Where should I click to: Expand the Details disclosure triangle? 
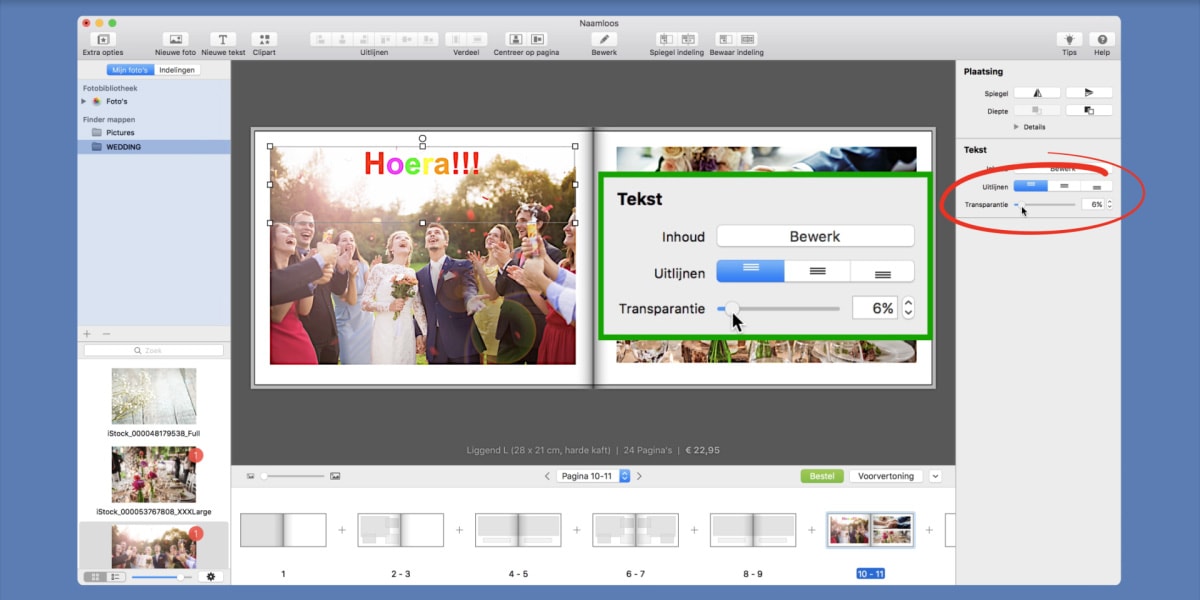[1017, 127]
